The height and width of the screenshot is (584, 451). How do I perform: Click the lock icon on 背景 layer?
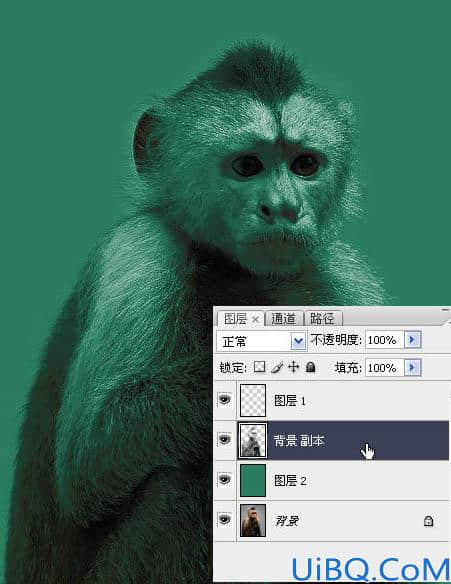[429, 521]
